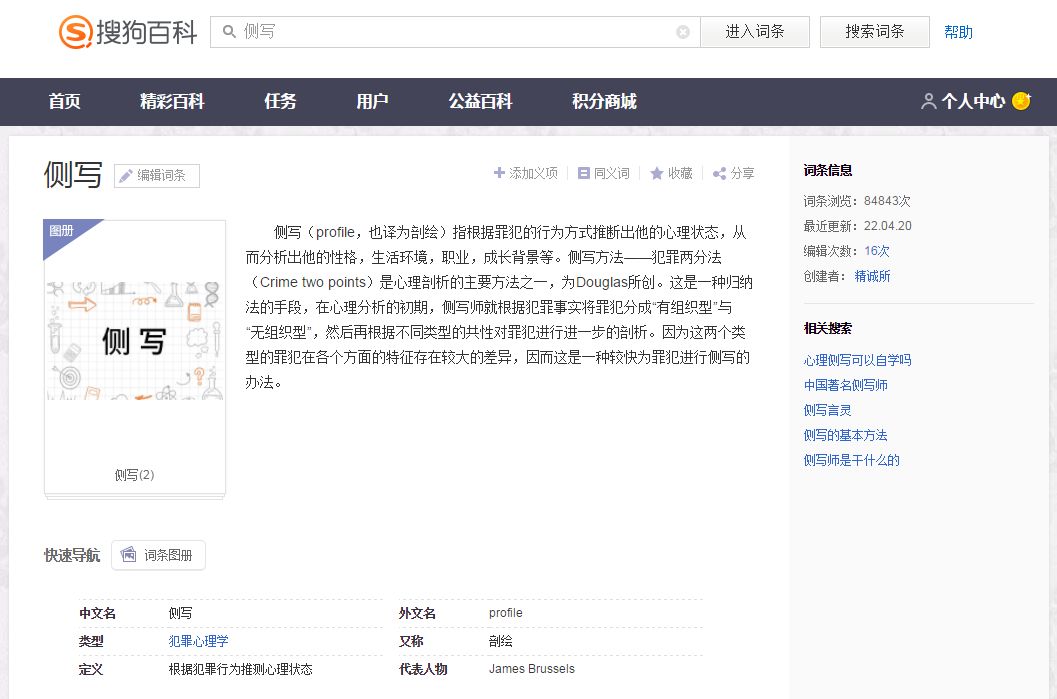Click the album icon in 词条图册 button
Image resolution: width=1057 pixels, height=699 pixels.
[x=128, y=555]
